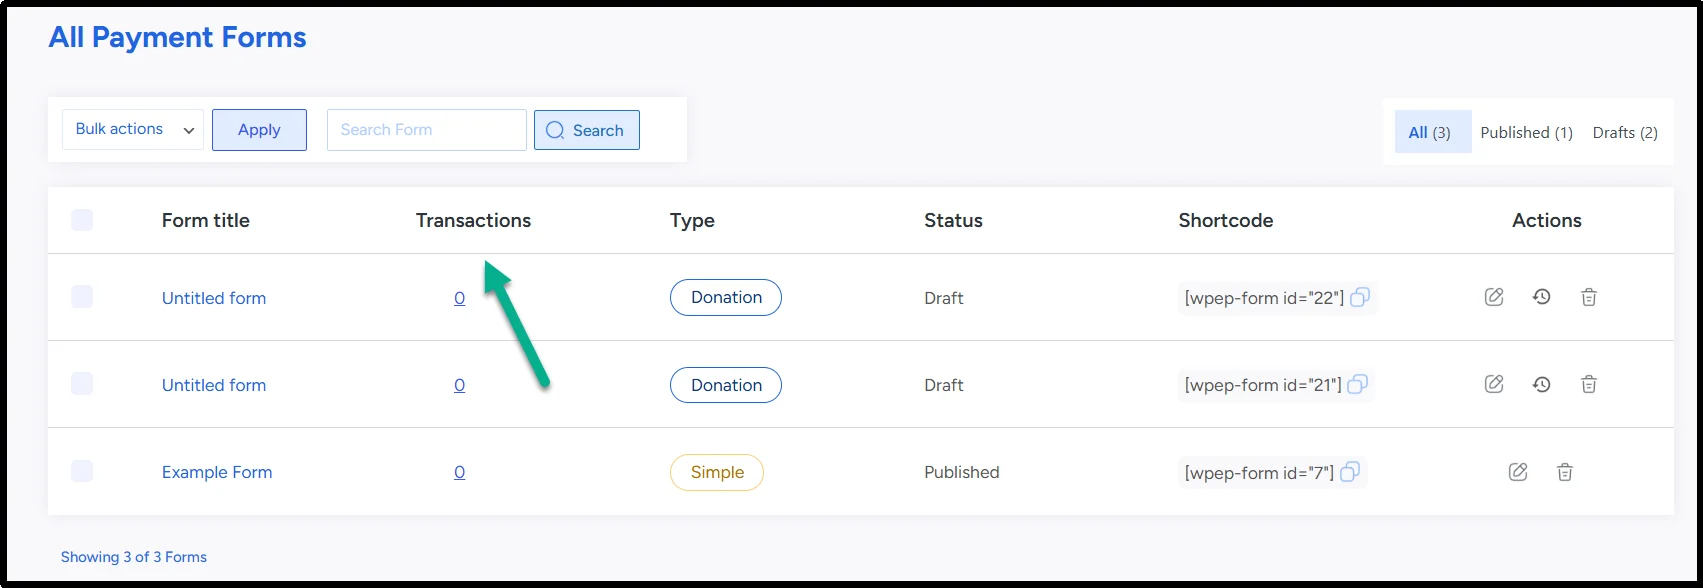Click the Donation badge of form id 22

(726, 297)
